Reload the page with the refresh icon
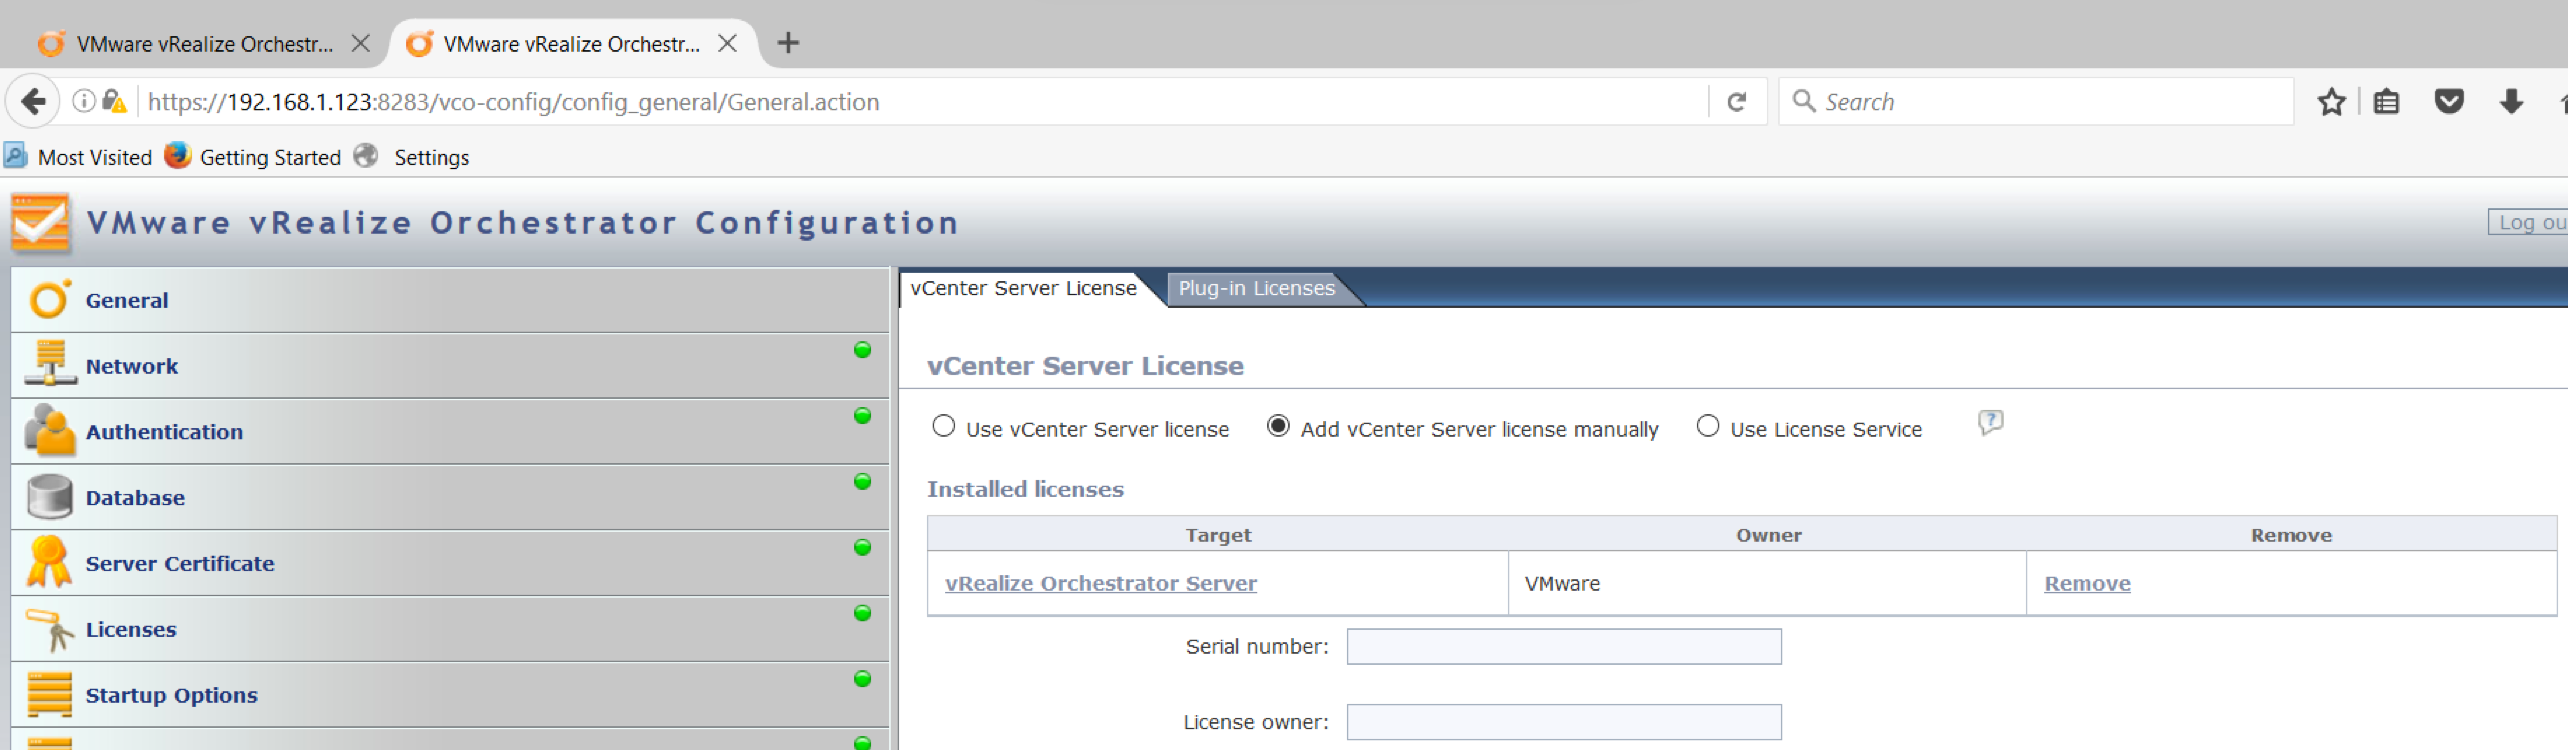2568x750 pixels. click(1737, 102)
